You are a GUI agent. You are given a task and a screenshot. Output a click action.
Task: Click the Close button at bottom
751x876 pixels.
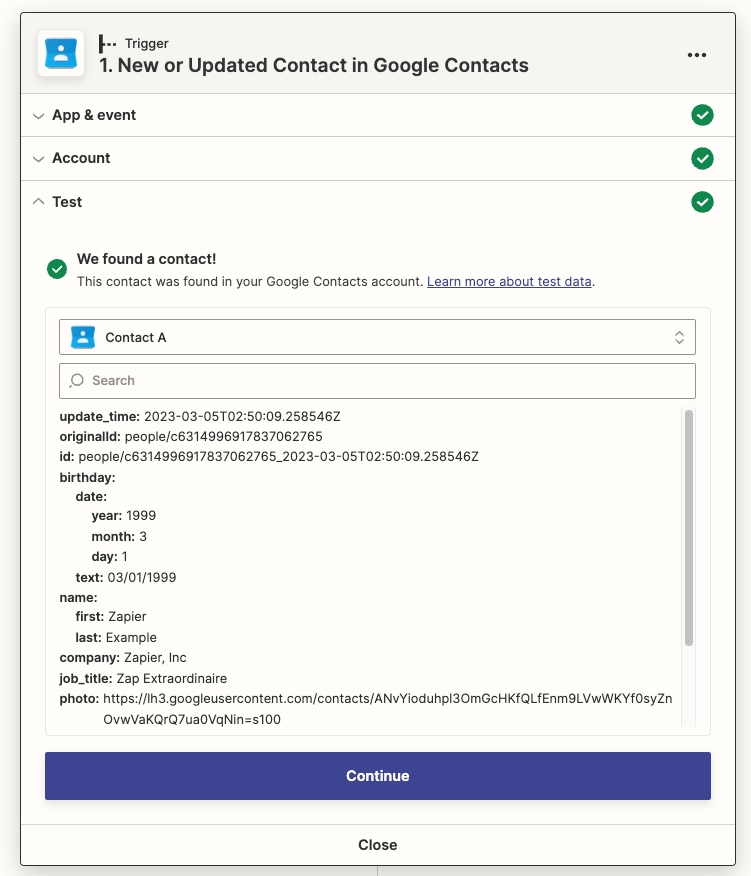click(377, 845)
